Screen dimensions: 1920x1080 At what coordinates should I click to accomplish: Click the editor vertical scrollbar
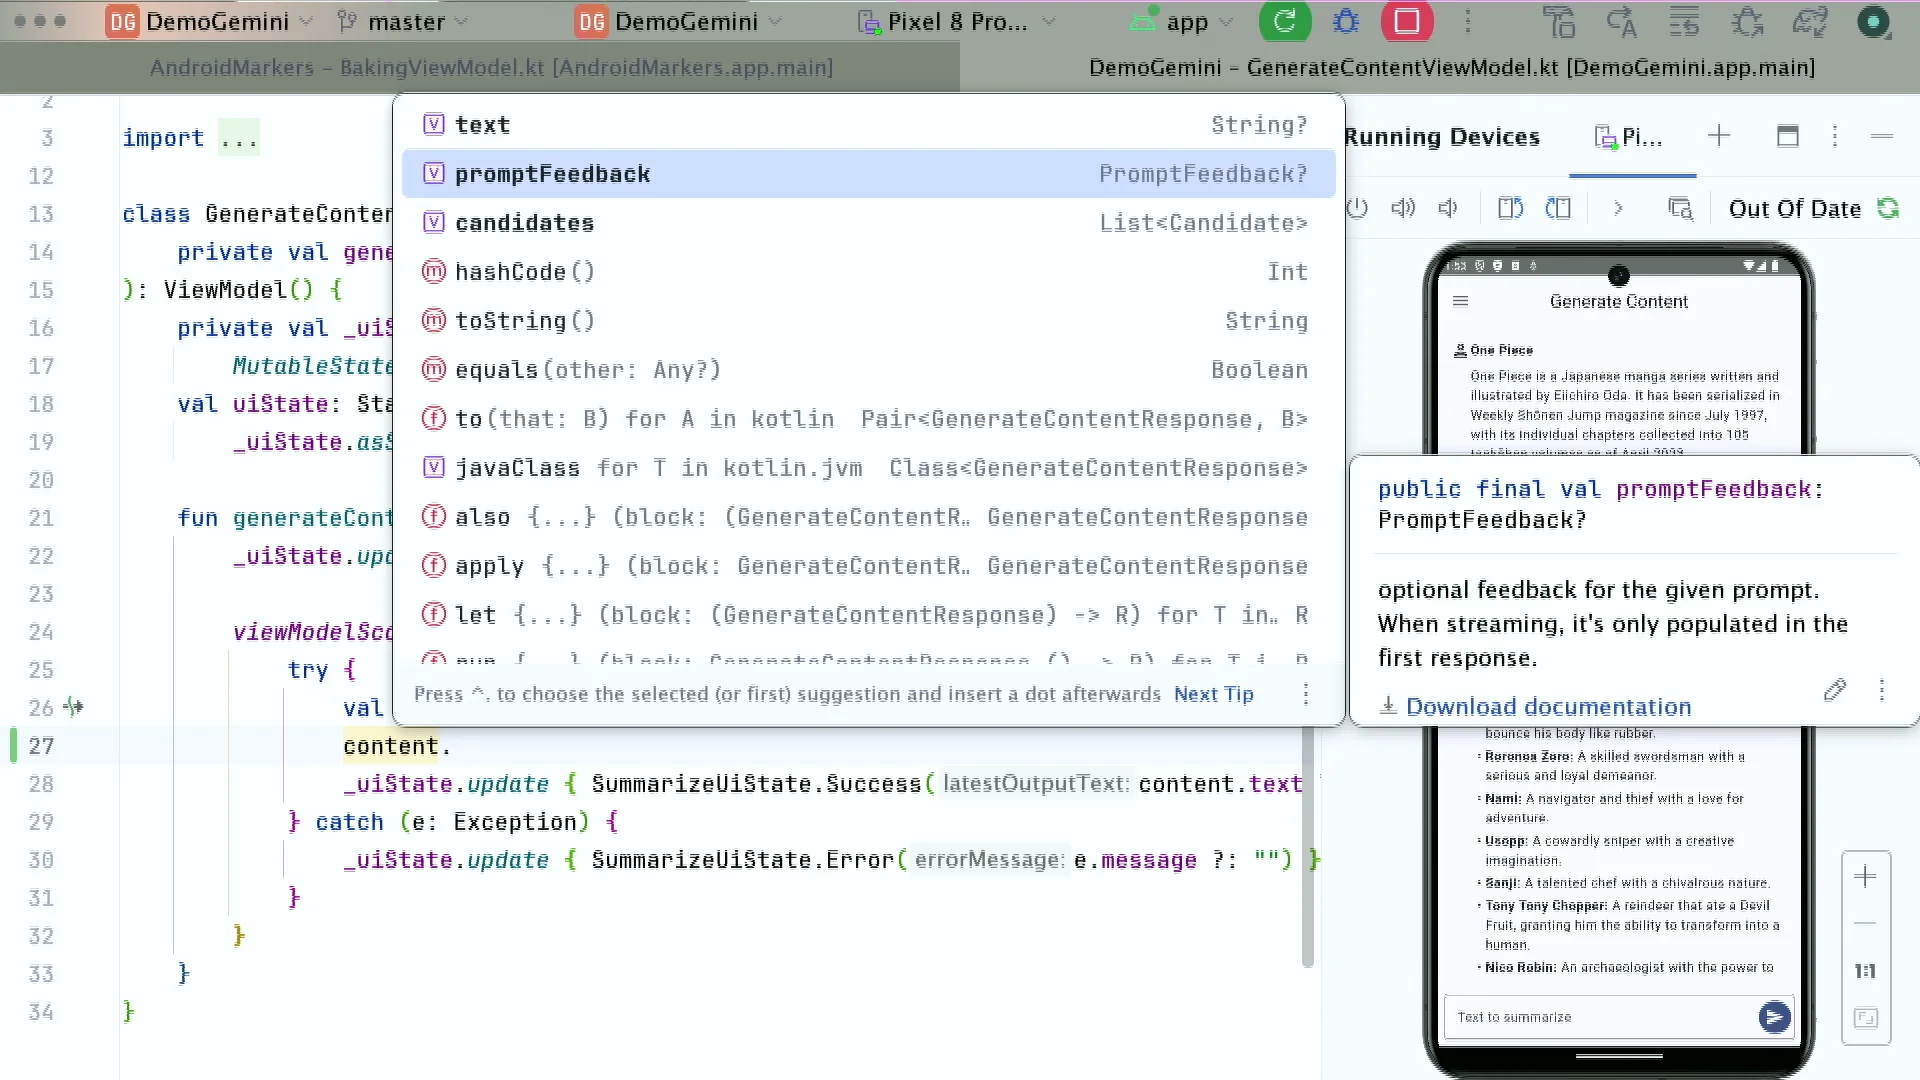point(1307,847)
